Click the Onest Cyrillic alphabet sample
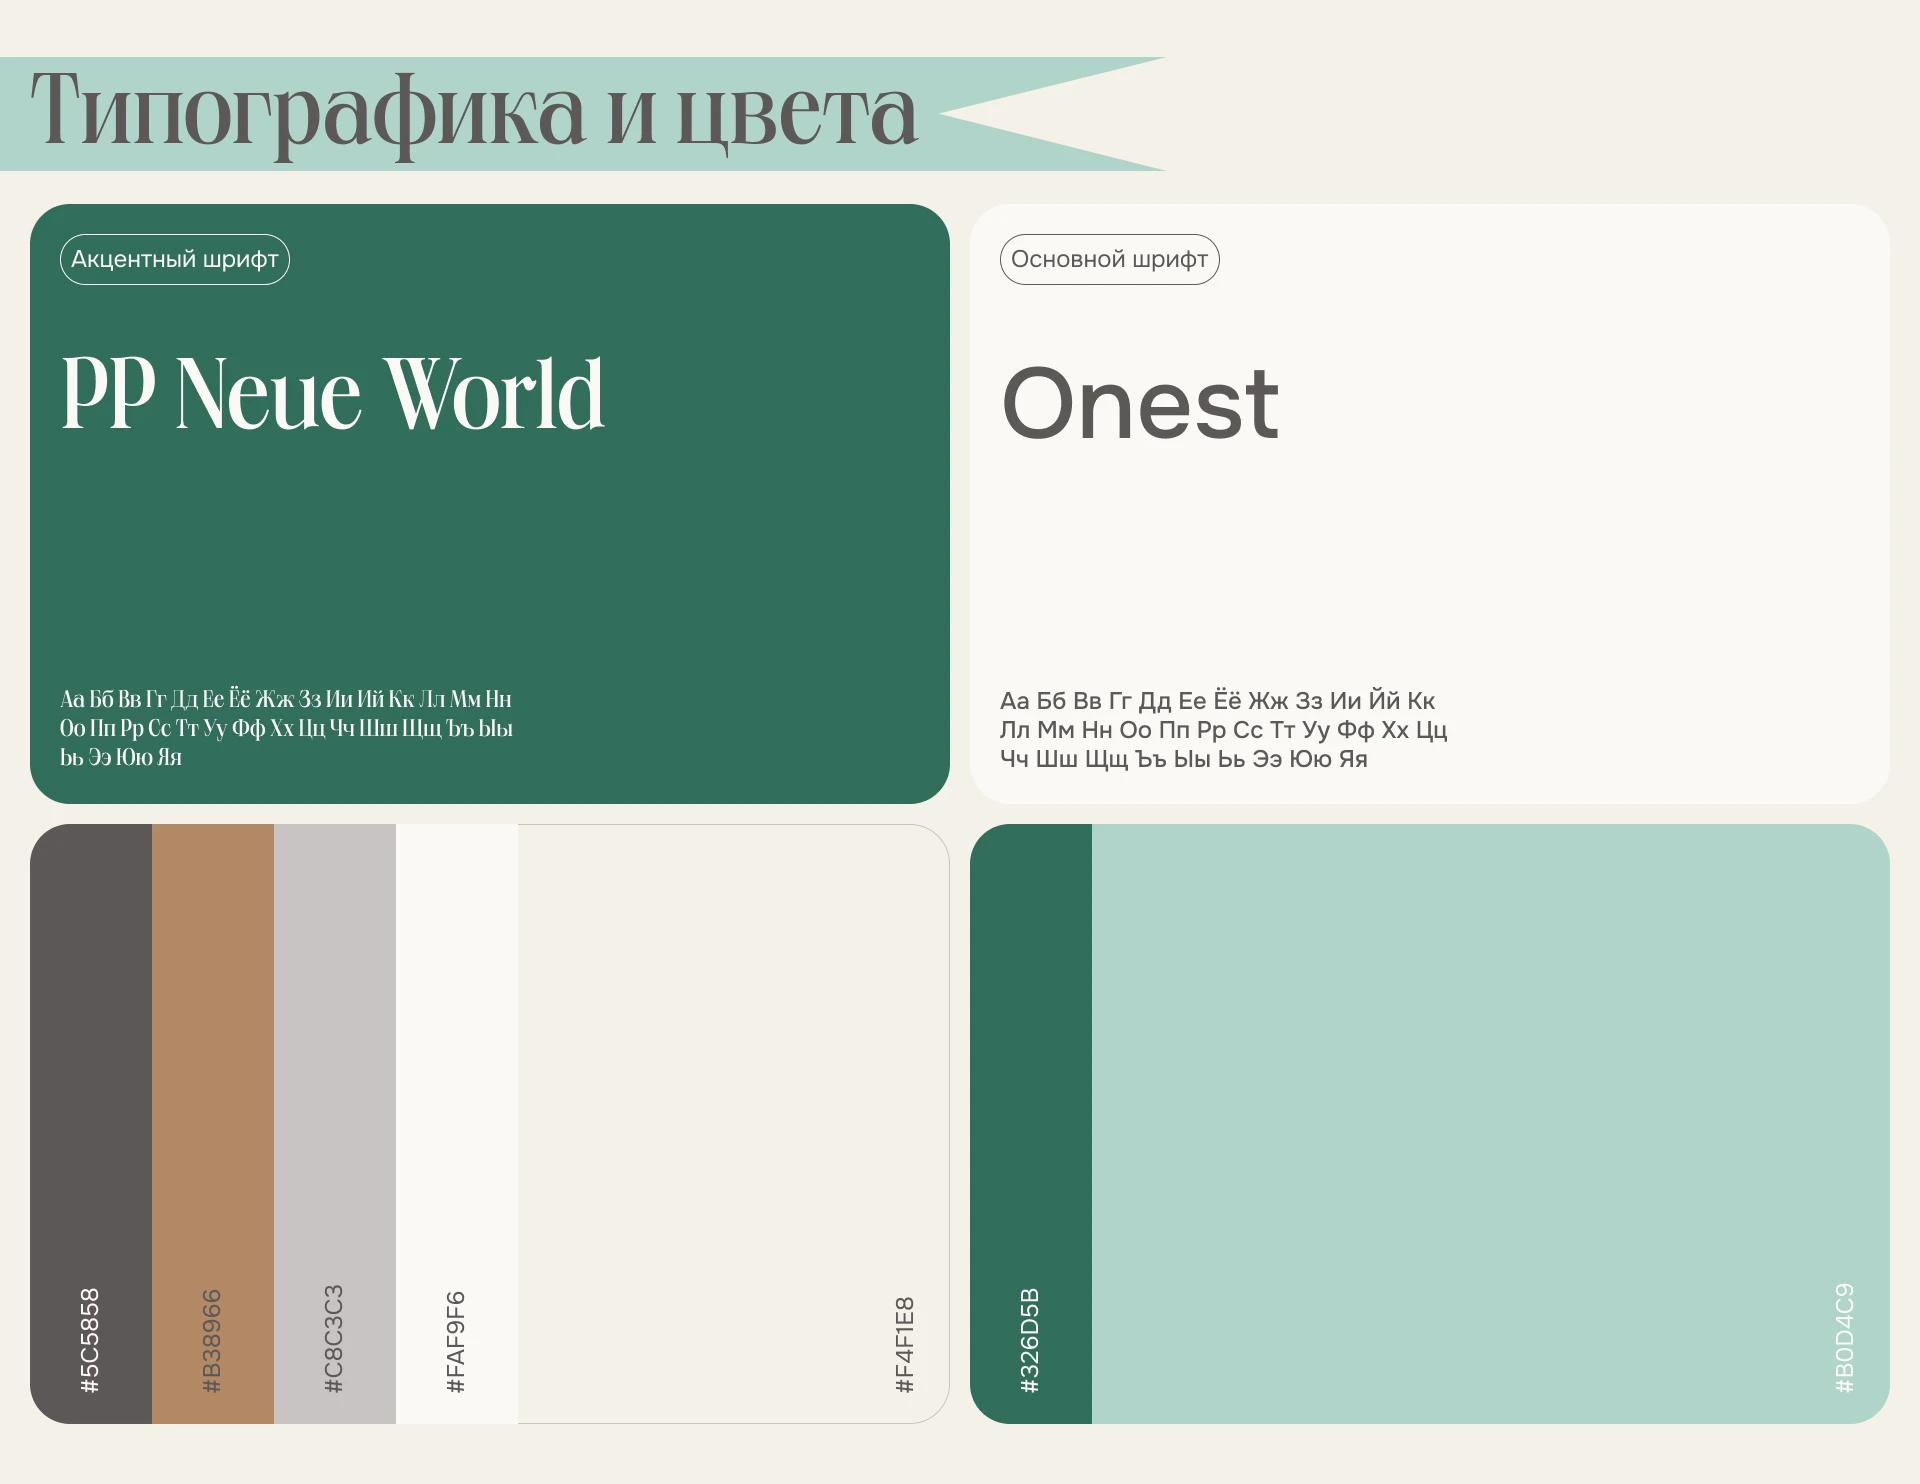 tap(1224, 730)
